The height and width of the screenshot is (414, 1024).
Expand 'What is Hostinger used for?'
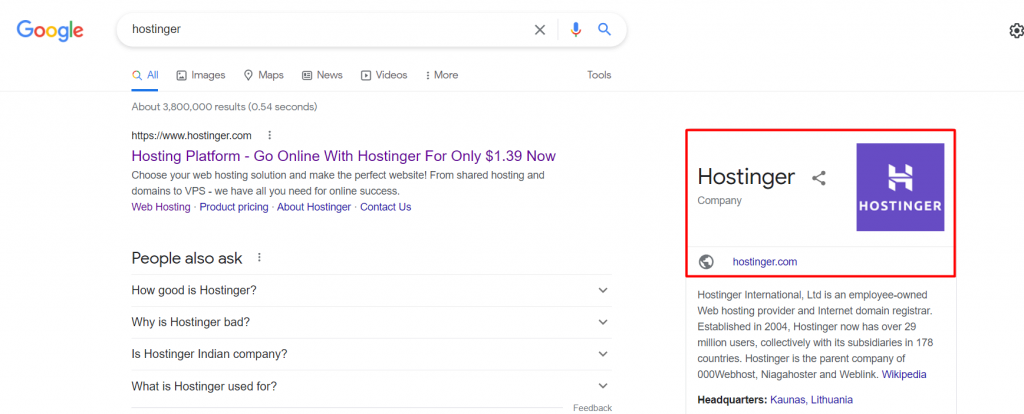tap(602, 386)
